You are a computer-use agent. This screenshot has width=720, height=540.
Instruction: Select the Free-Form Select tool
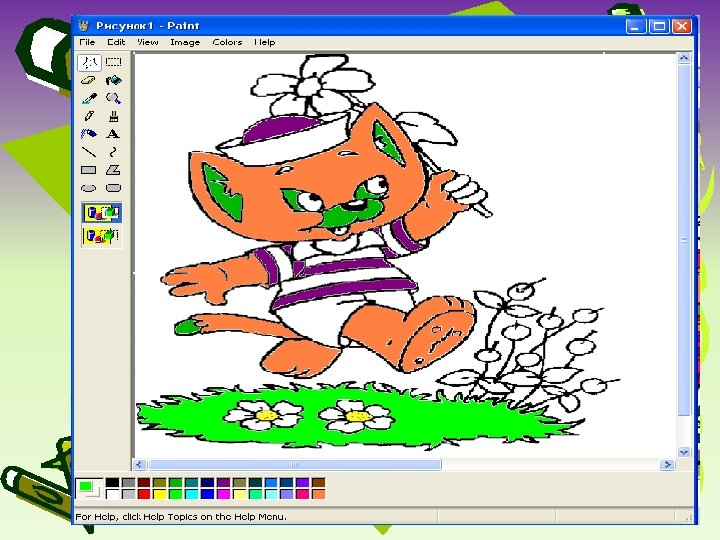[89, 62]
